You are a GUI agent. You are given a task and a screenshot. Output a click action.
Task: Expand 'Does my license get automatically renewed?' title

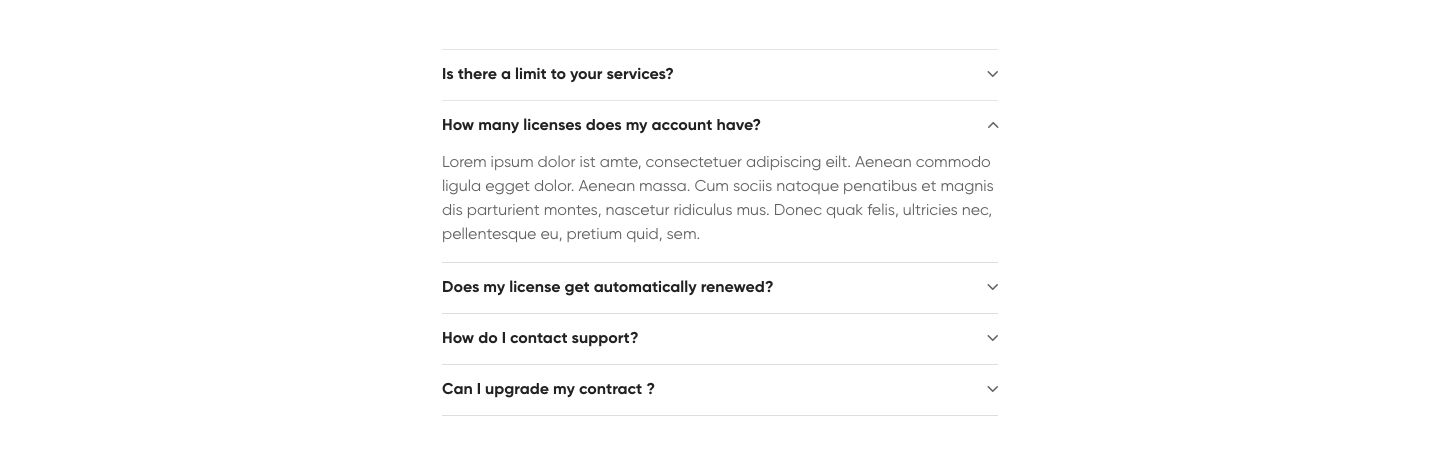(607, 287)
